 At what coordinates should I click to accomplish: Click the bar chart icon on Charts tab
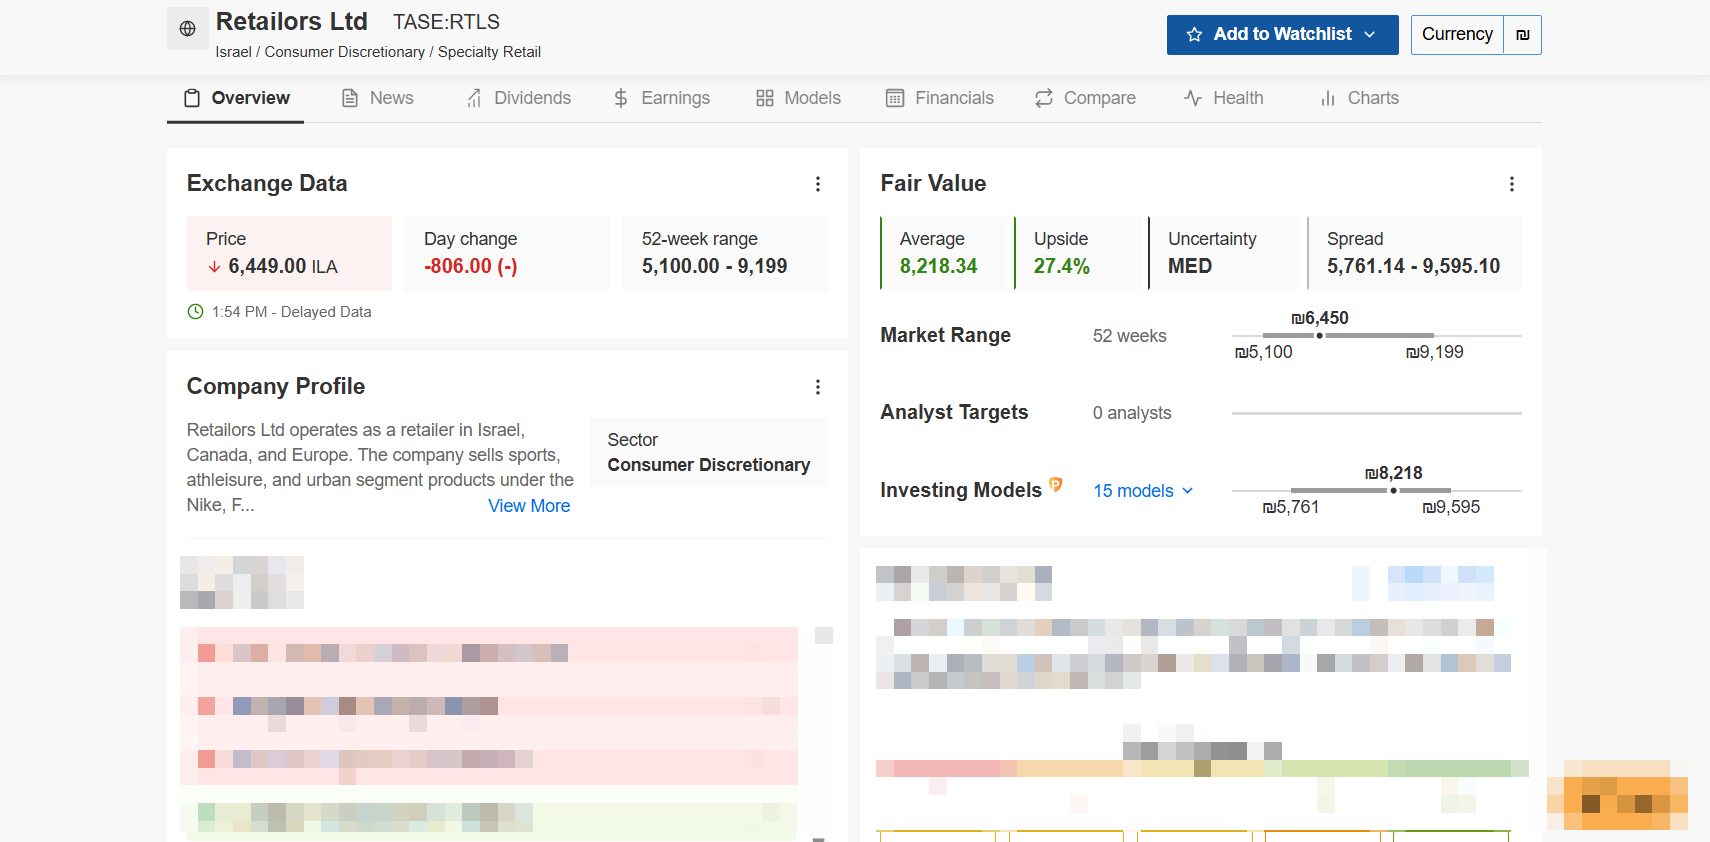coord(1328,98)
